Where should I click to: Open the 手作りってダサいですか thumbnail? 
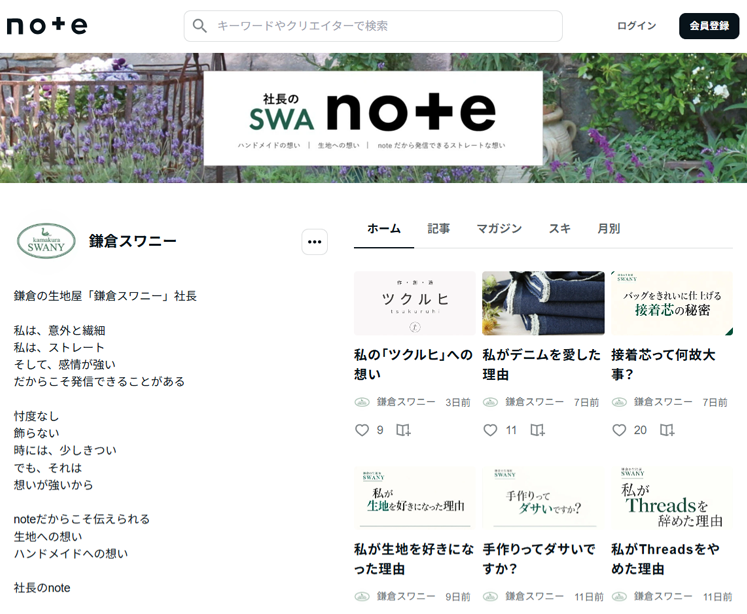pyautogui.click(x=543, y=497)
